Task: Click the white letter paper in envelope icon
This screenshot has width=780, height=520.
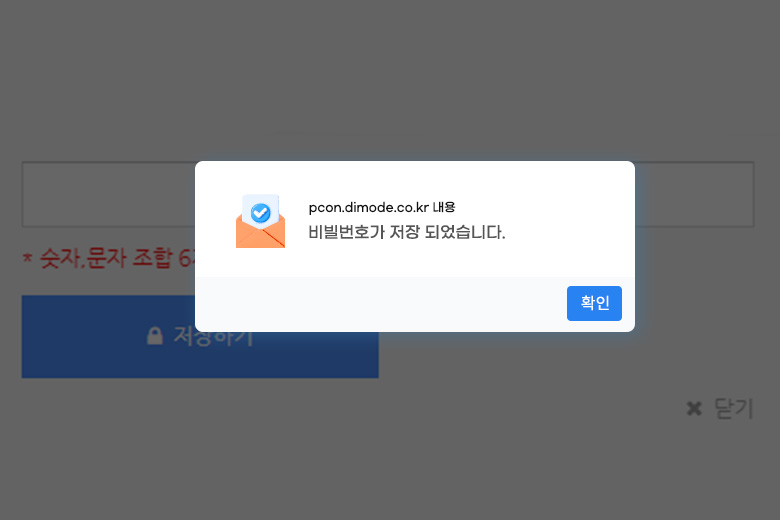Action: [x=260, y=211]
